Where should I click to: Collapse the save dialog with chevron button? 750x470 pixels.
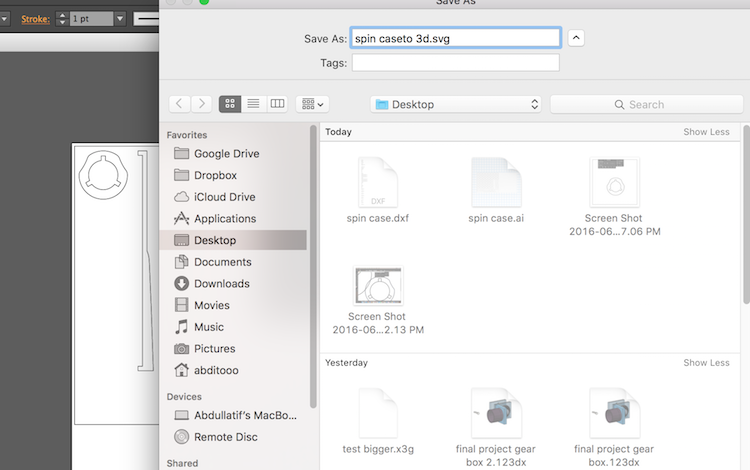576,38
